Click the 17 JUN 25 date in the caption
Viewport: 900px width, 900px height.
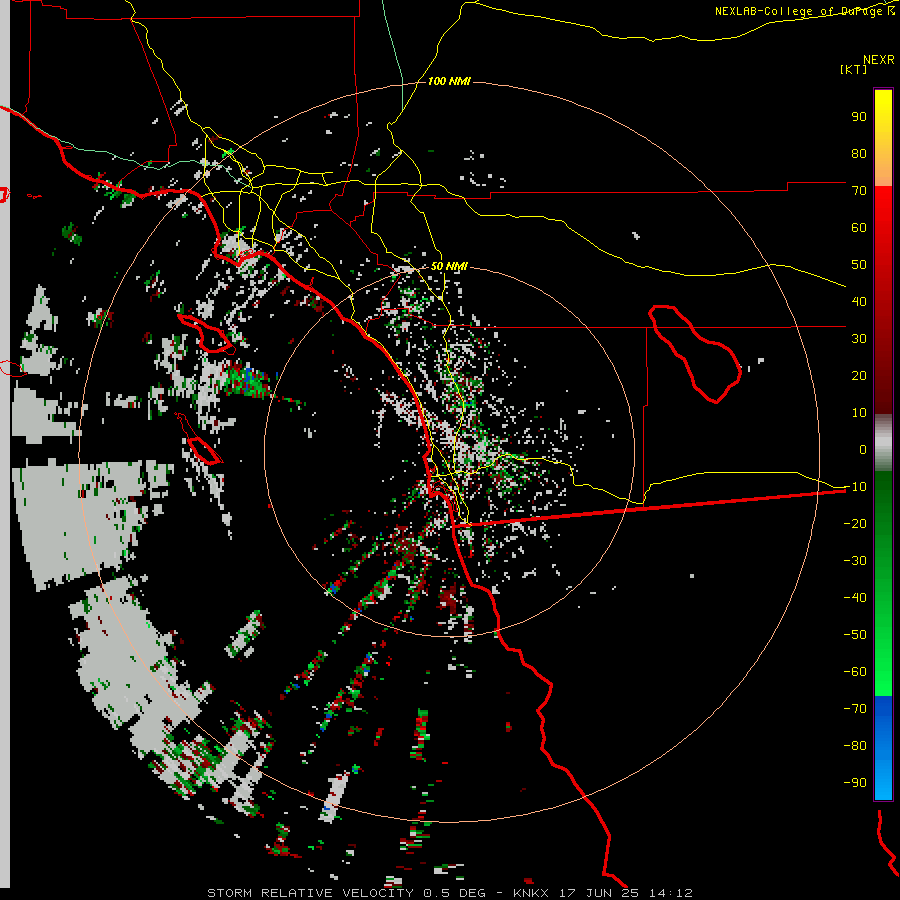(599, 893)
